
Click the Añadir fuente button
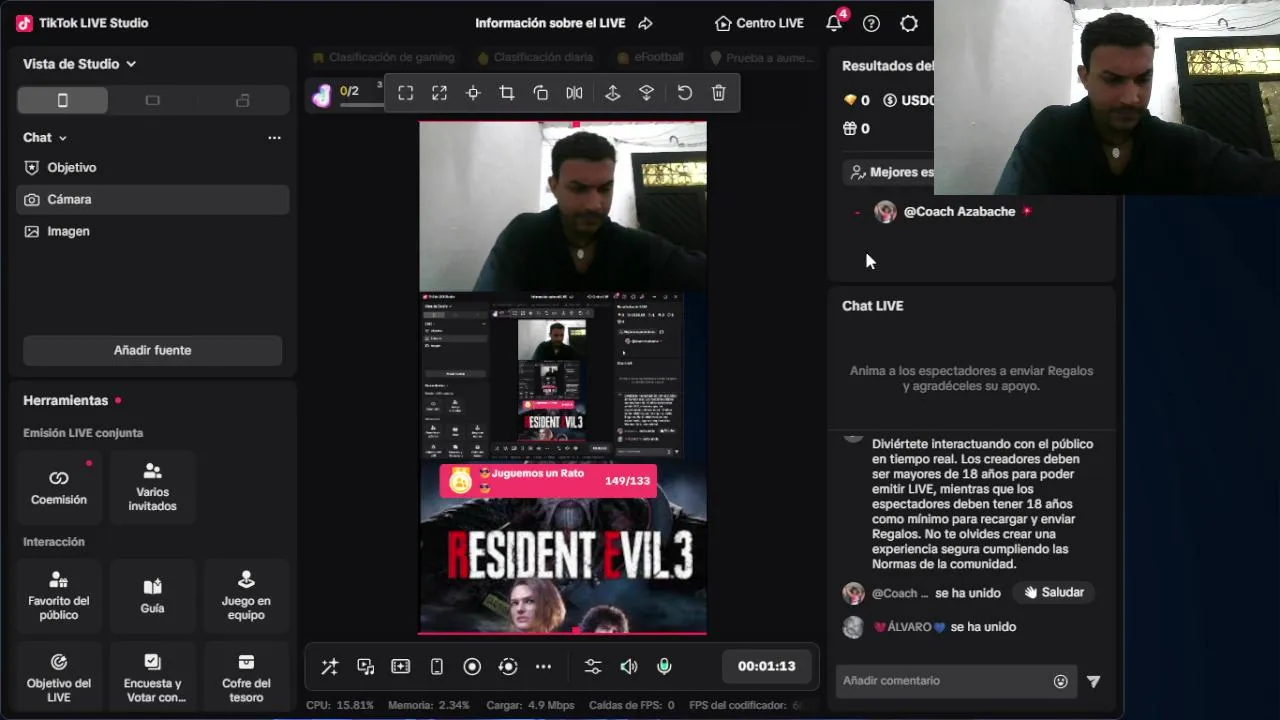tap(152, 350)
